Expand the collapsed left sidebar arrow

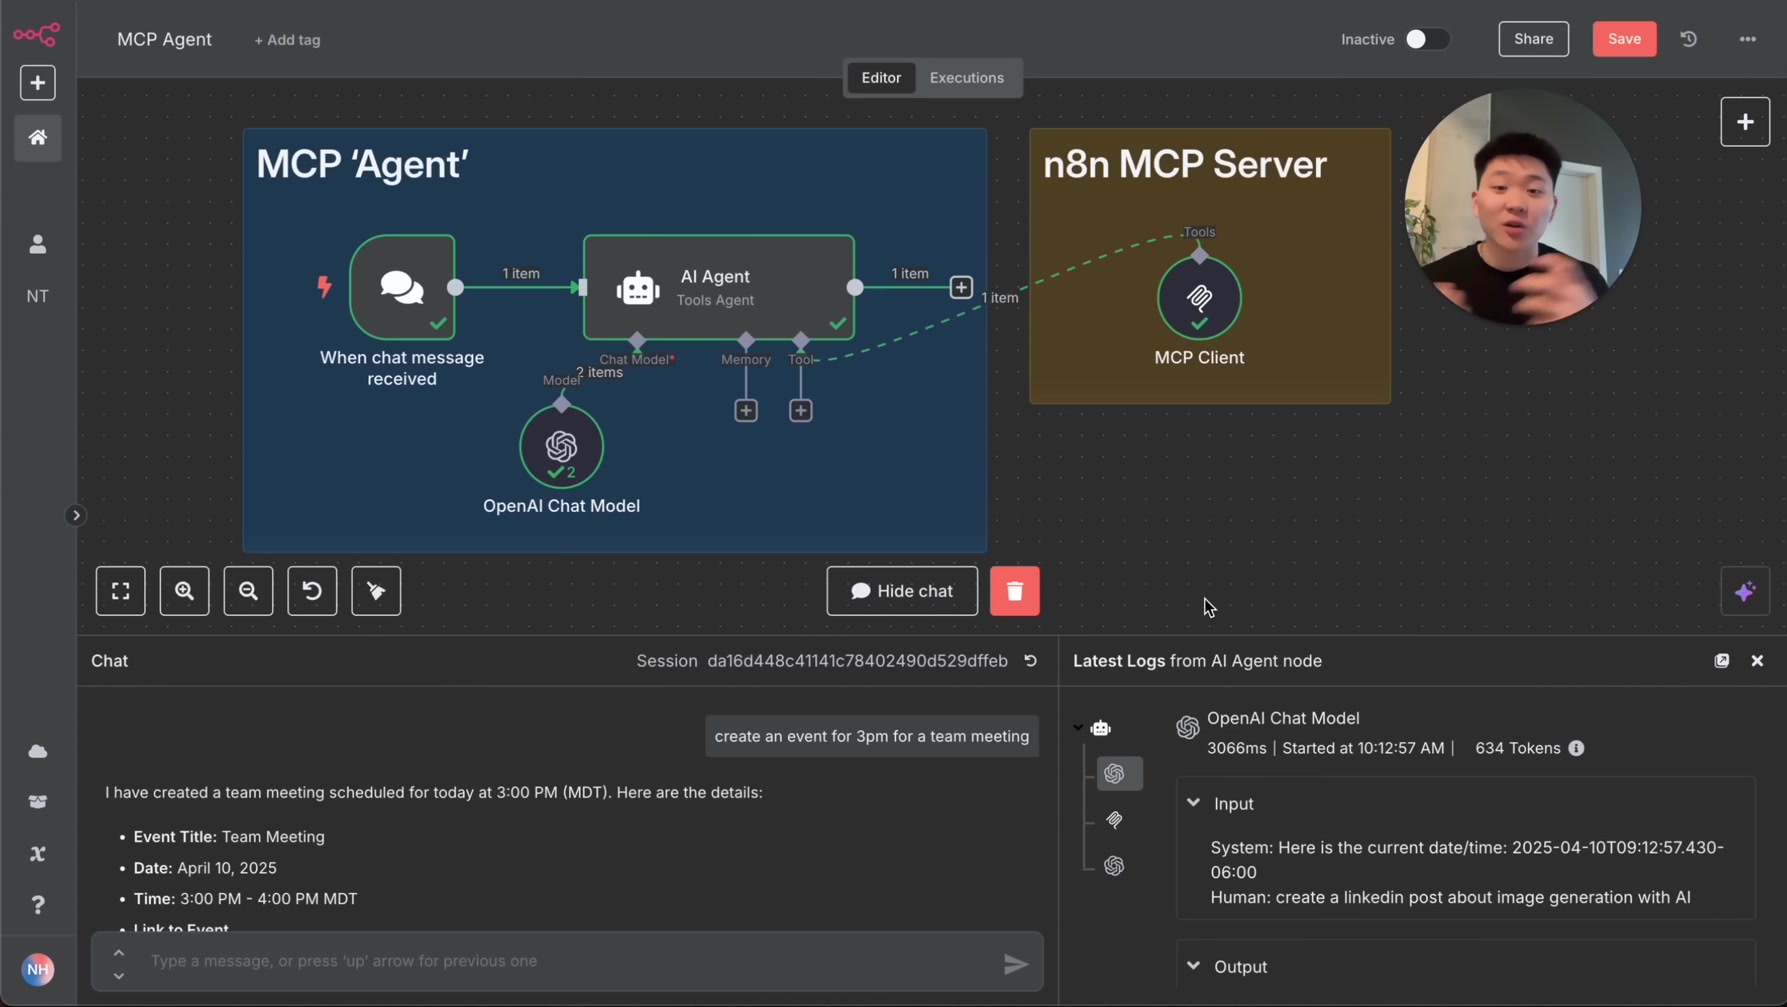tap(76, 516)
